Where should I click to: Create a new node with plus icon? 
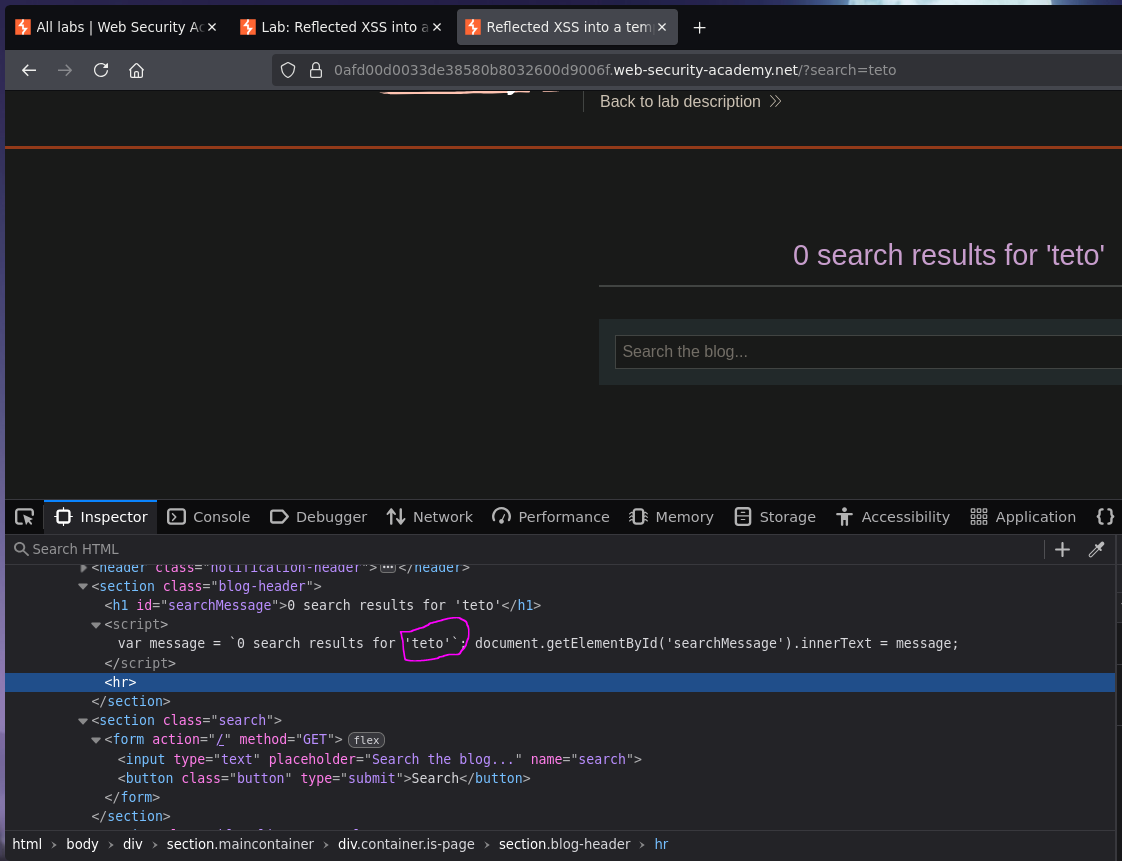click(1062, 549)
